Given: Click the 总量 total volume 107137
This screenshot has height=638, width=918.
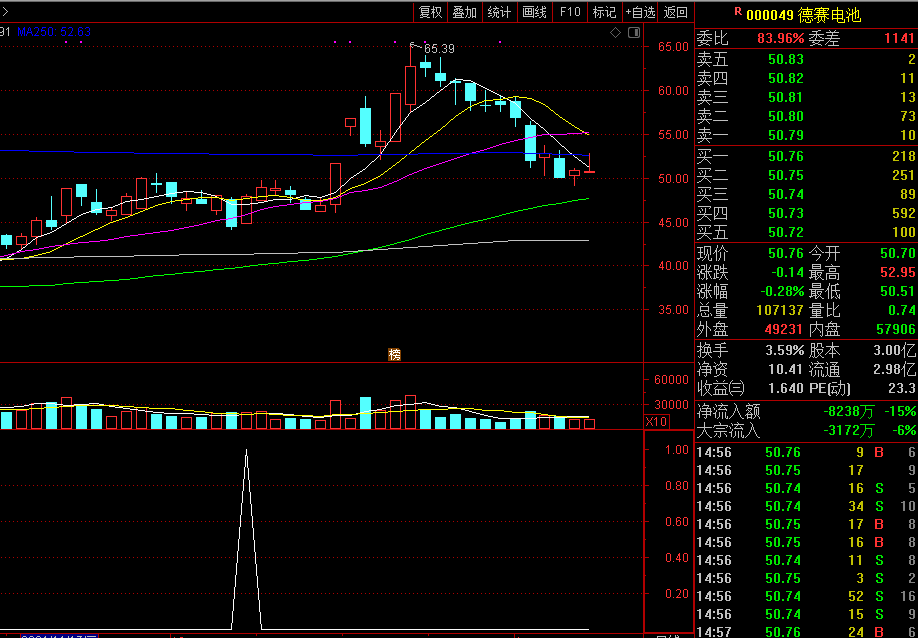Looking at the screenshot, I should (780, 310).
